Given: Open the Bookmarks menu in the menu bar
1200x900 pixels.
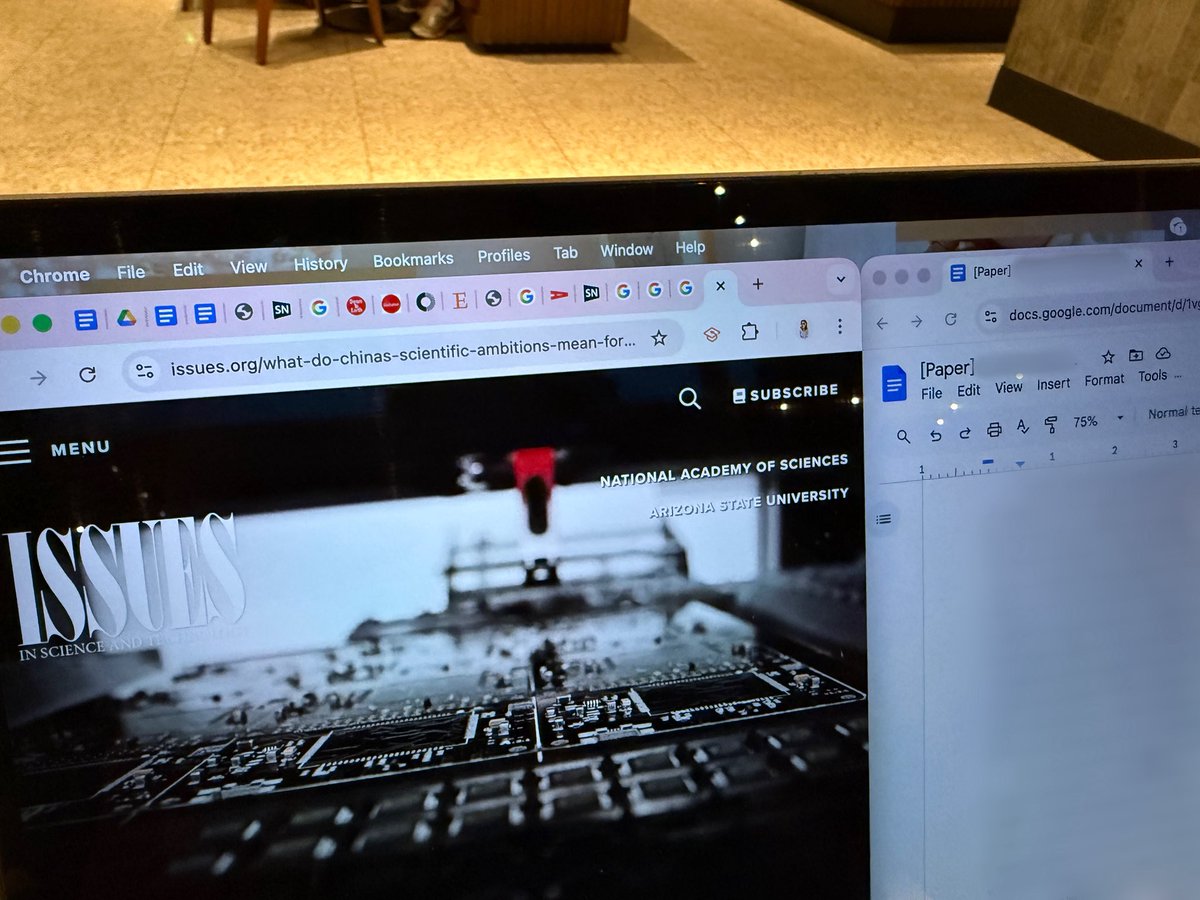Looking at the screenshot, I should pos(413,260).
